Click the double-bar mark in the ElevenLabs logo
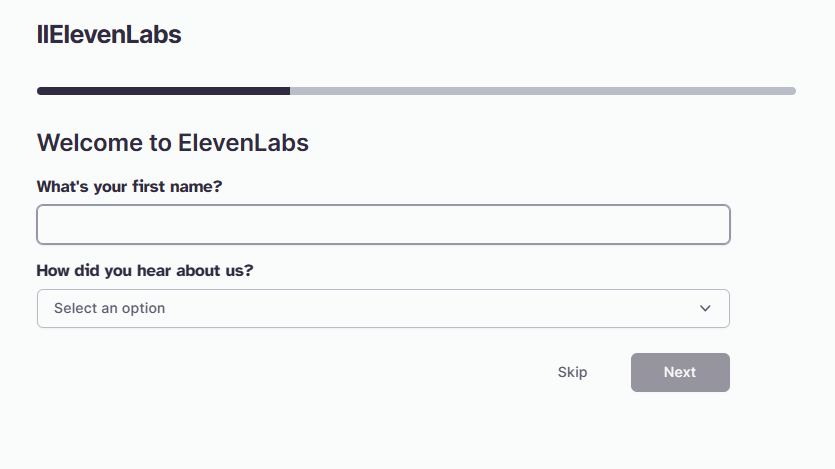 click(43, 35)
